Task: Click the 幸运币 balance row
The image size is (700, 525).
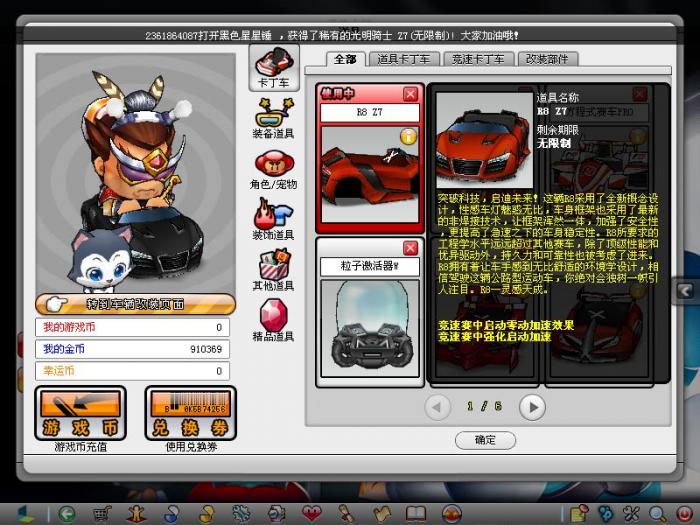Action: (x=132, y=371)
